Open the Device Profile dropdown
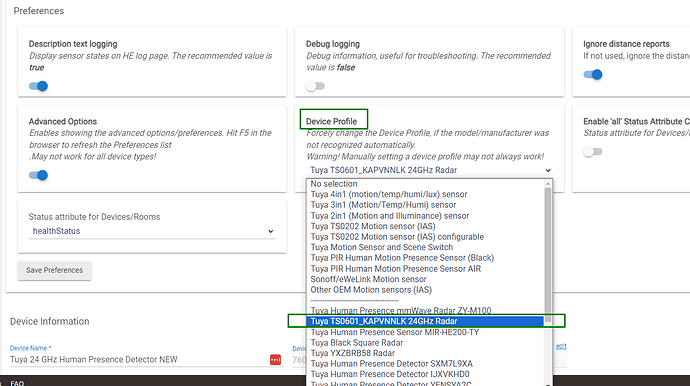This screenshot has height=386, width=690. click(x=429, y=170)
